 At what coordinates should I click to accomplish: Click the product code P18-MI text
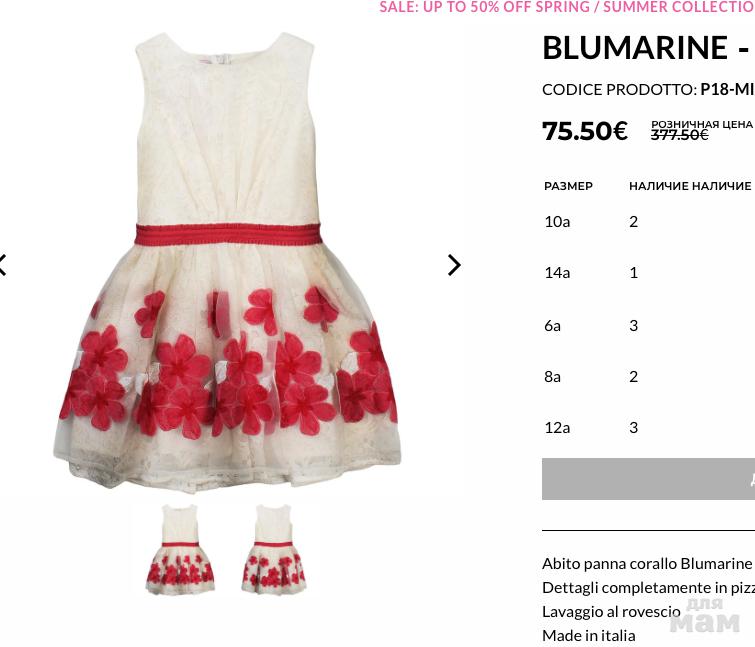tap(727, 90)
